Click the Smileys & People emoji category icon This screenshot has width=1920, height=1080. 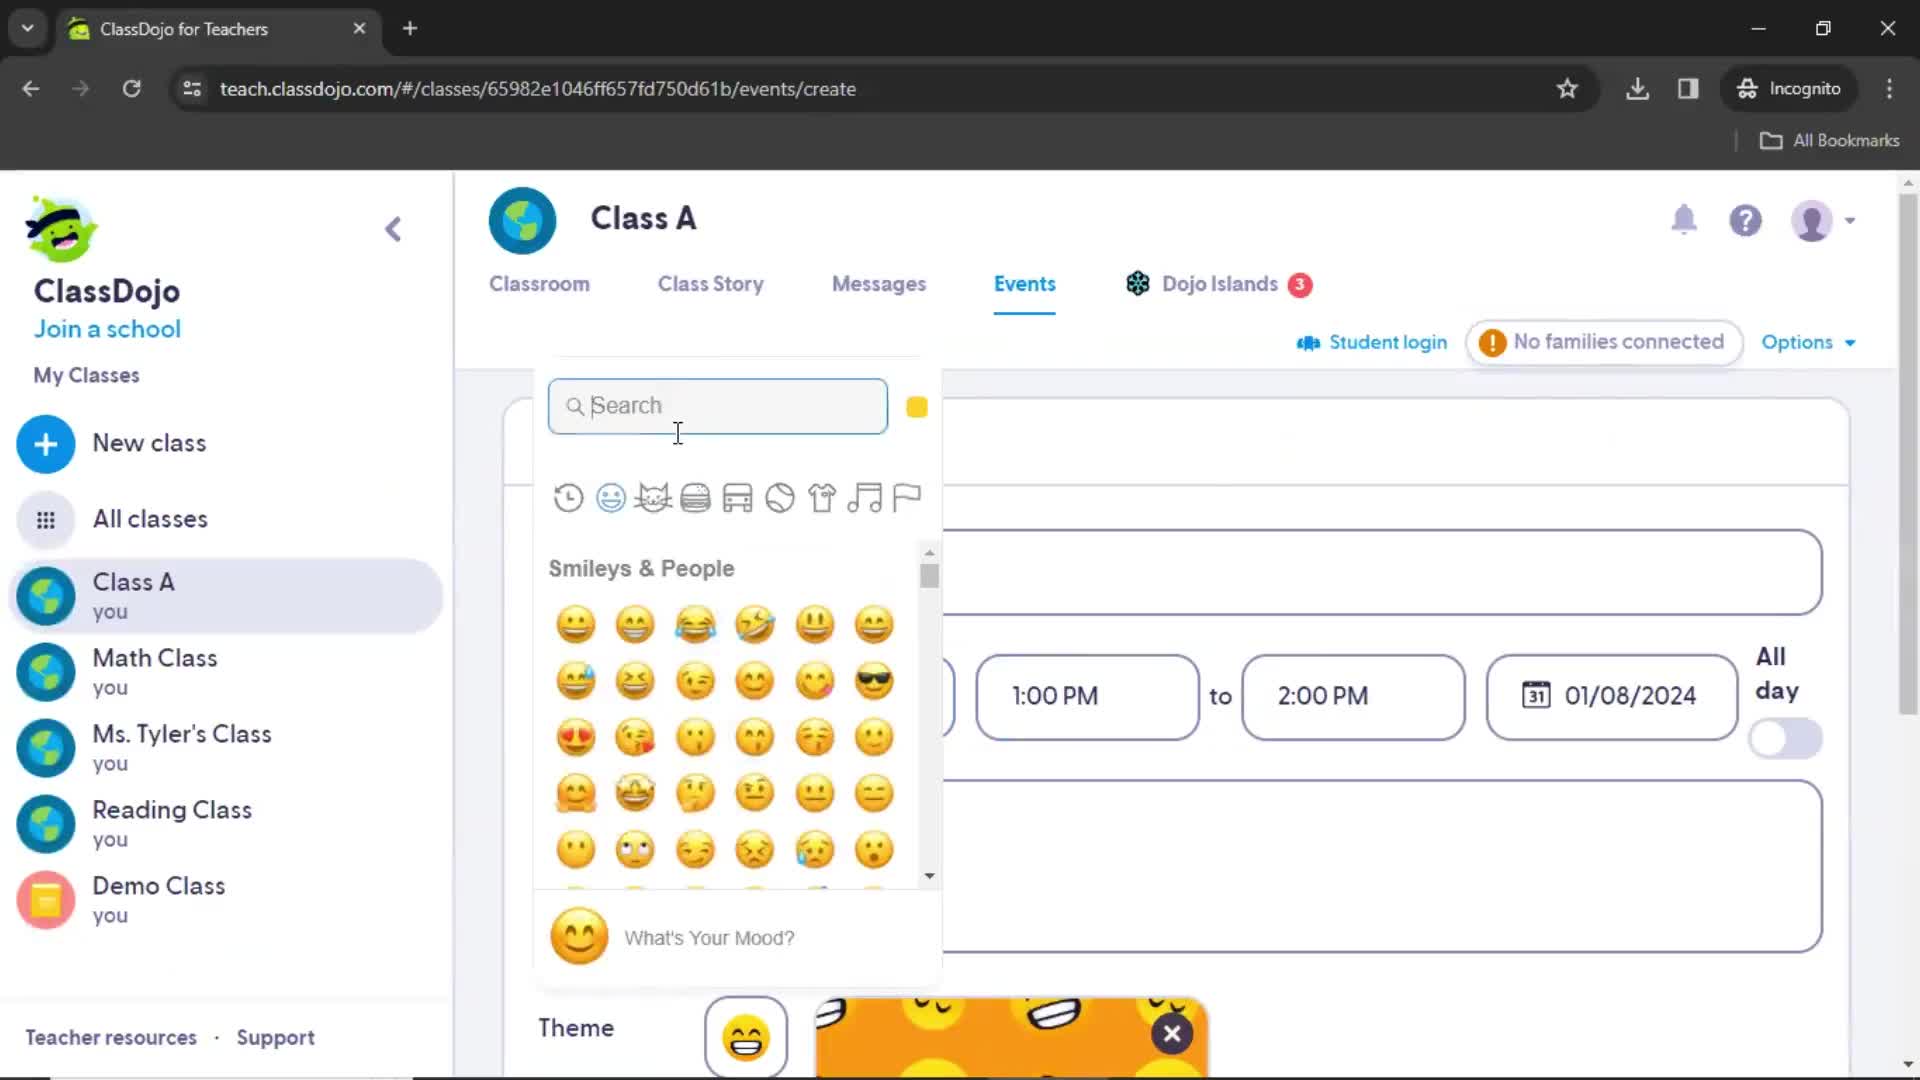[611, 497]
